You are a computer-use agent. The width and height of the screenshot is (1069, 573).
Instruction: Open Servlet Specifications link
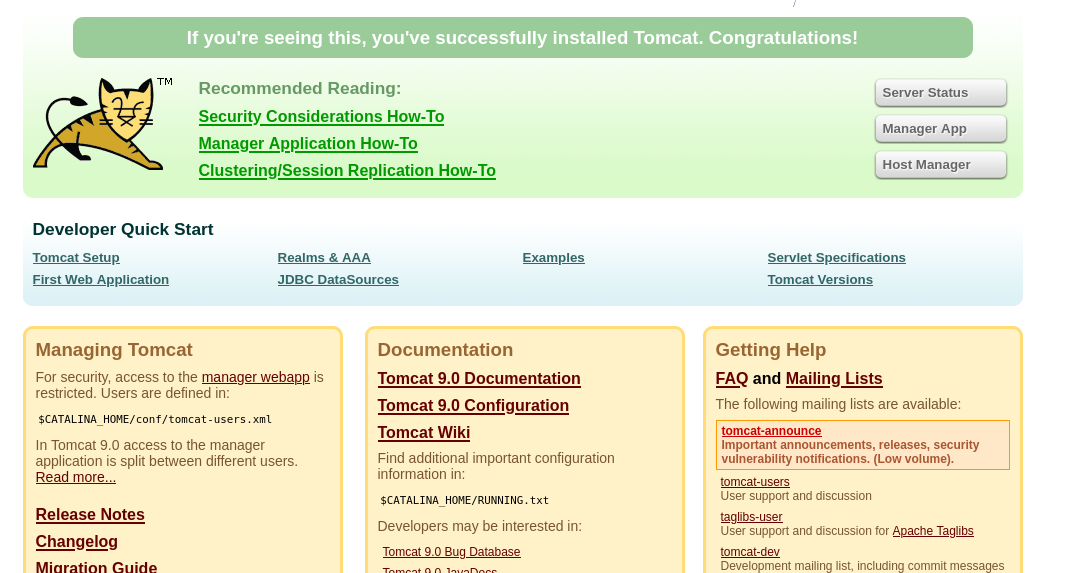(x=837, y=258)
